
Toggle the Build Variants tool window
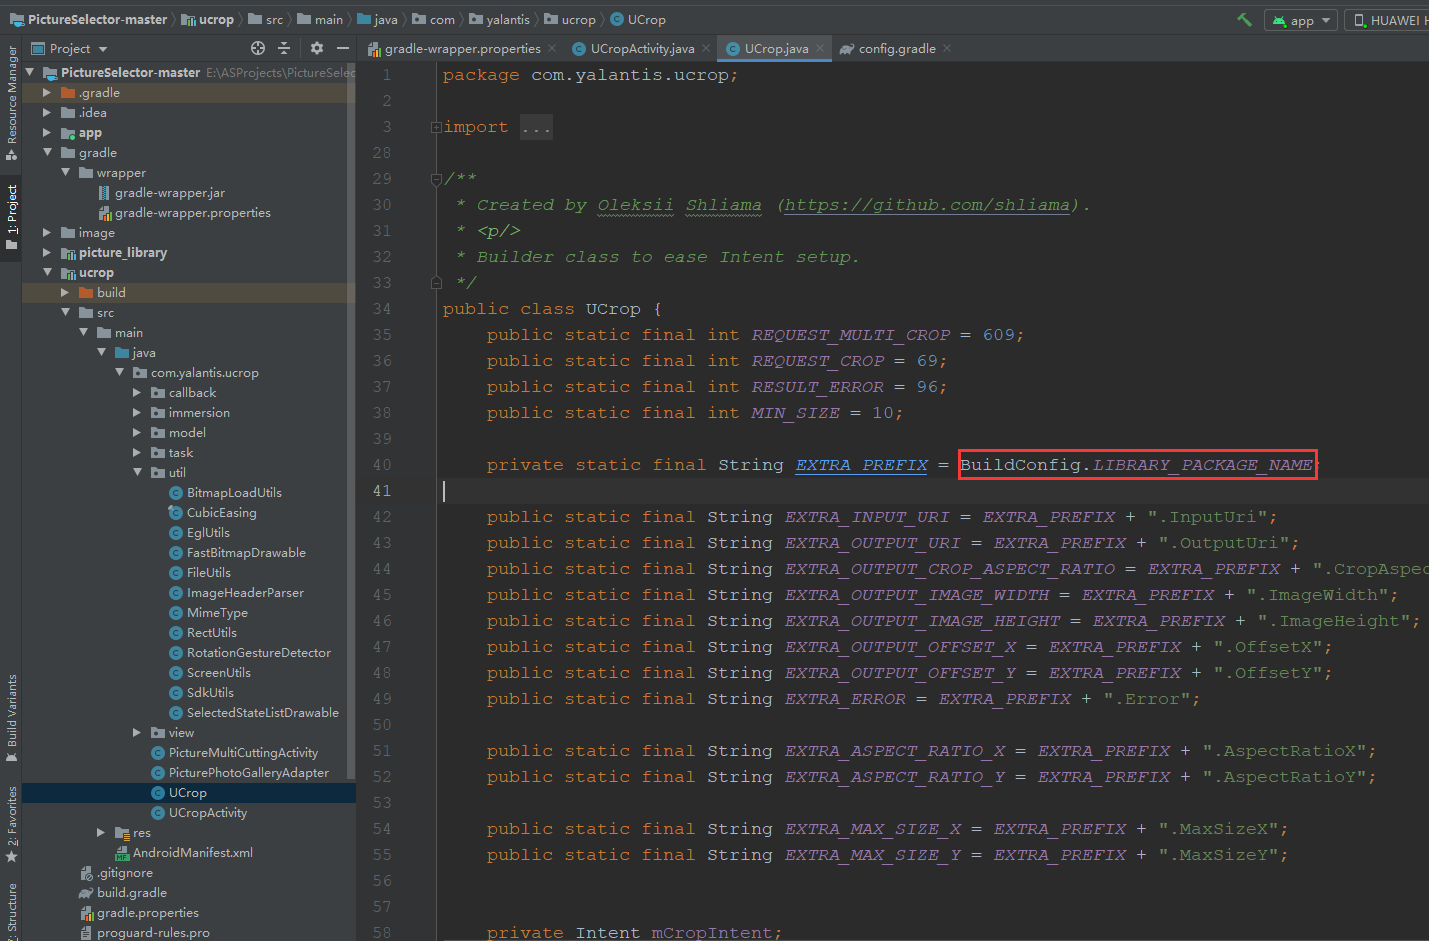coord(11,718)
